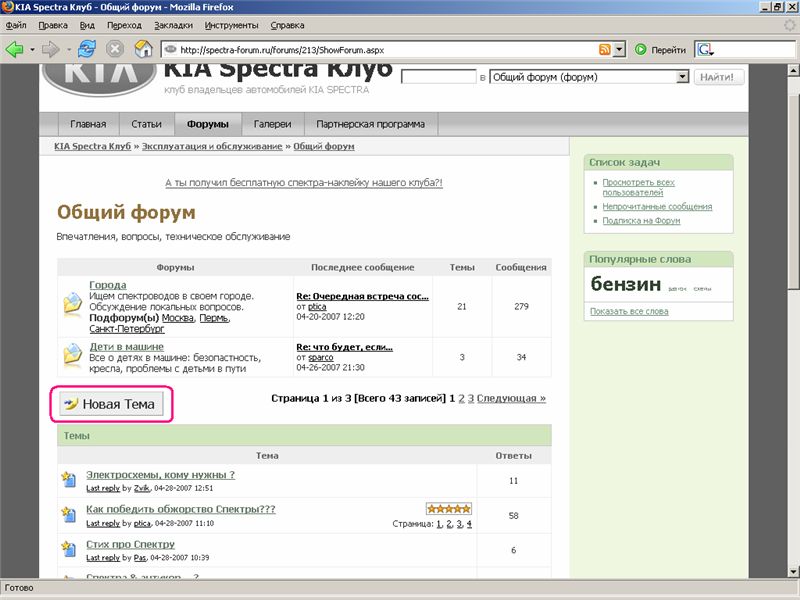
Task: Open the Back button history dropdown arrow
Action: pos(32,49)
